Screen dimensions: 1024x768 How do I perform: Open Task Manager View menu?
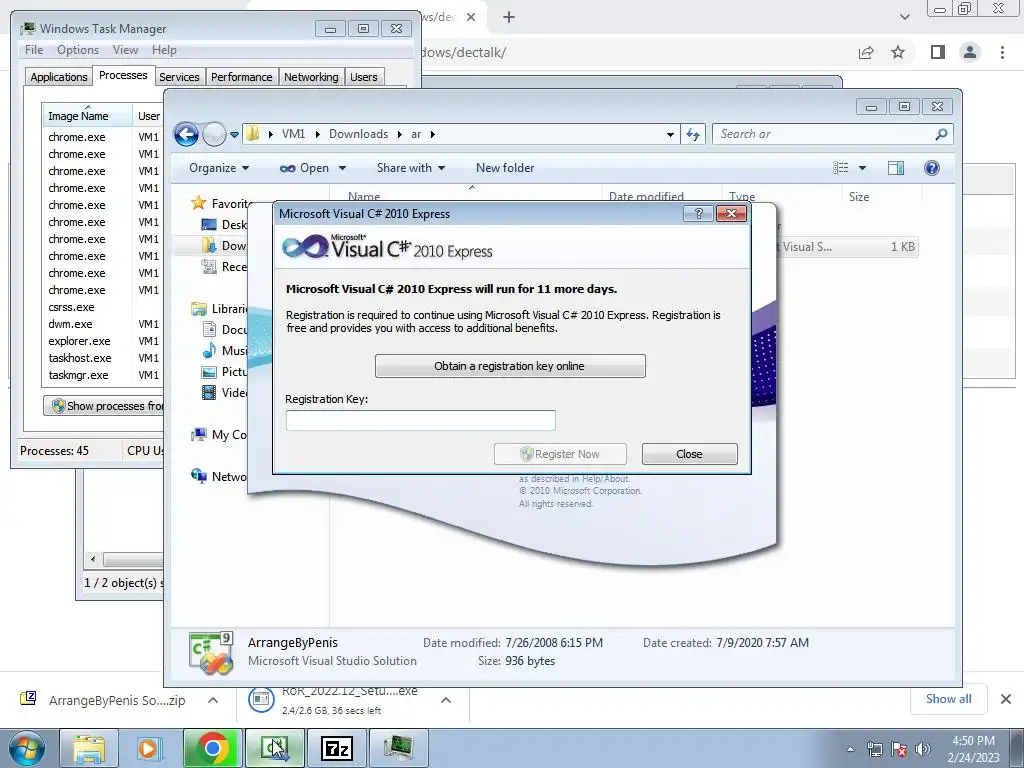pyautogui.click(x=125, y=50)
